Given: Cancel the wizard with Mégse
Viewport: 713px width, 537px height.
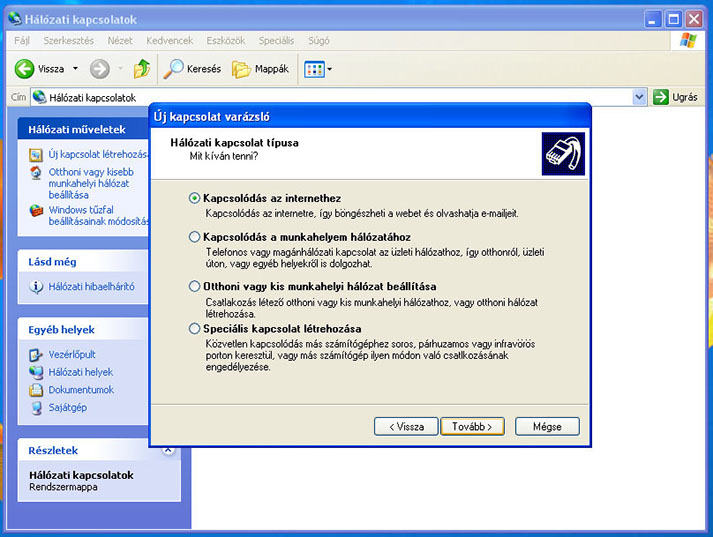Looking at the screenshot, I should point(547,427).
